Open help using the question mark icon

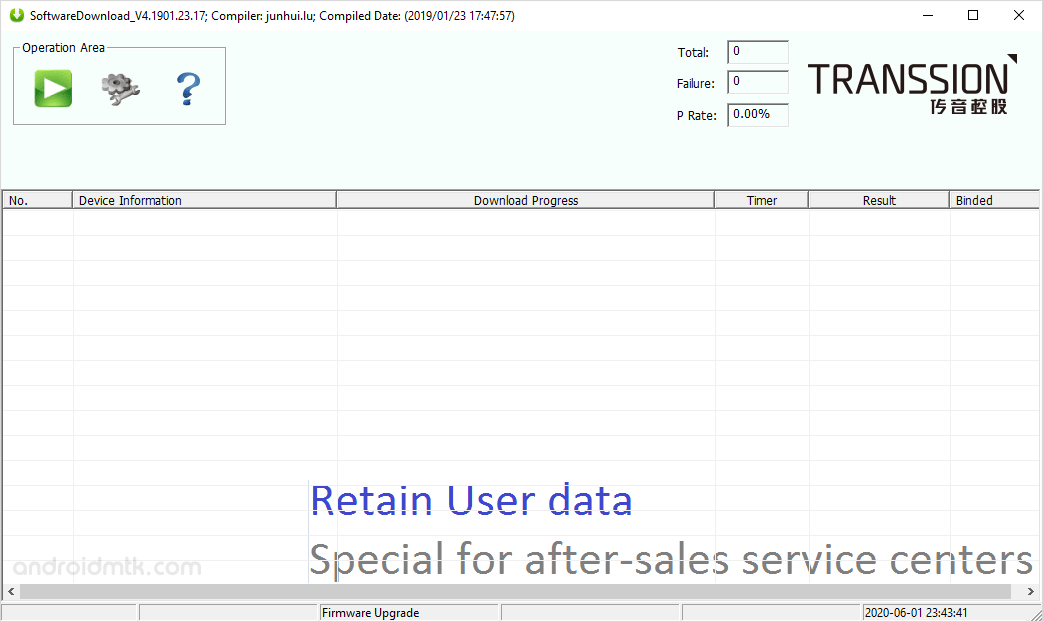point(188,88)
